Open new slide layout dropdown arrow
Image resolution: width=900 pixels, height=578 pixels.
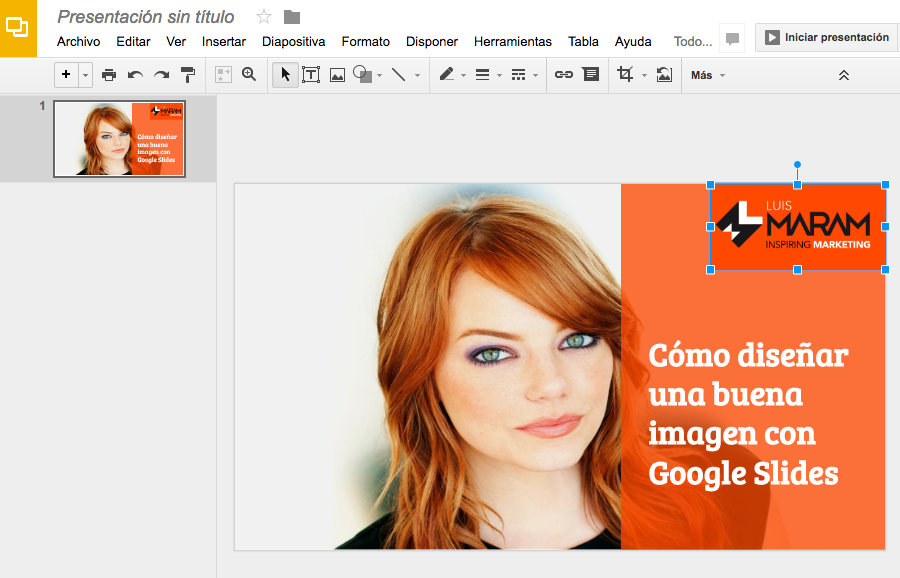[85, 75]
